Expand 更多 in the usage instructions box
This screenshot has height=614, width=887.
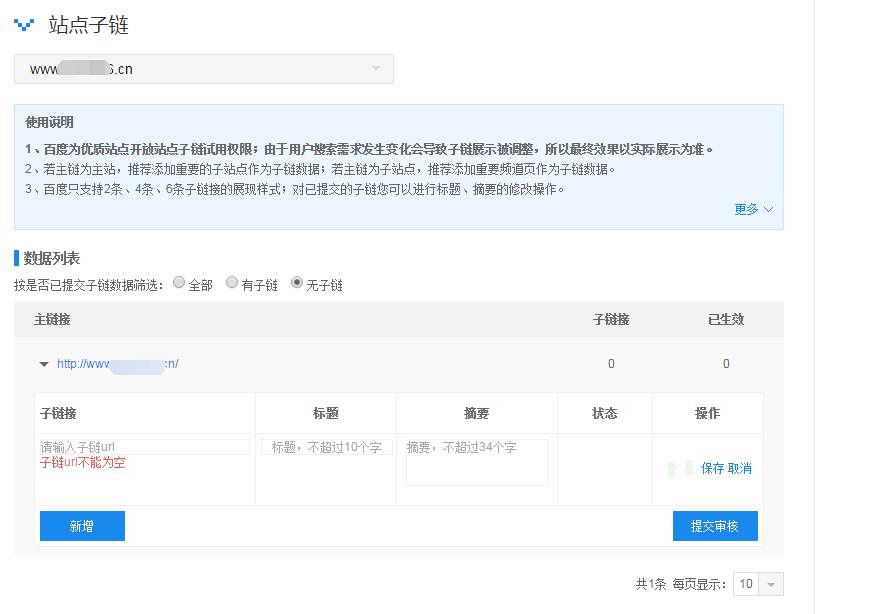pyautogui.click(x=752, y=209)
